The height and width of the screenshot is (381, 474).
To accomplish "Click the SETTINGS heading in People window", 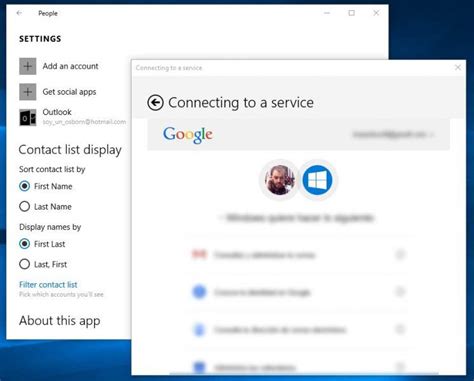I will (x=40, y=39).
